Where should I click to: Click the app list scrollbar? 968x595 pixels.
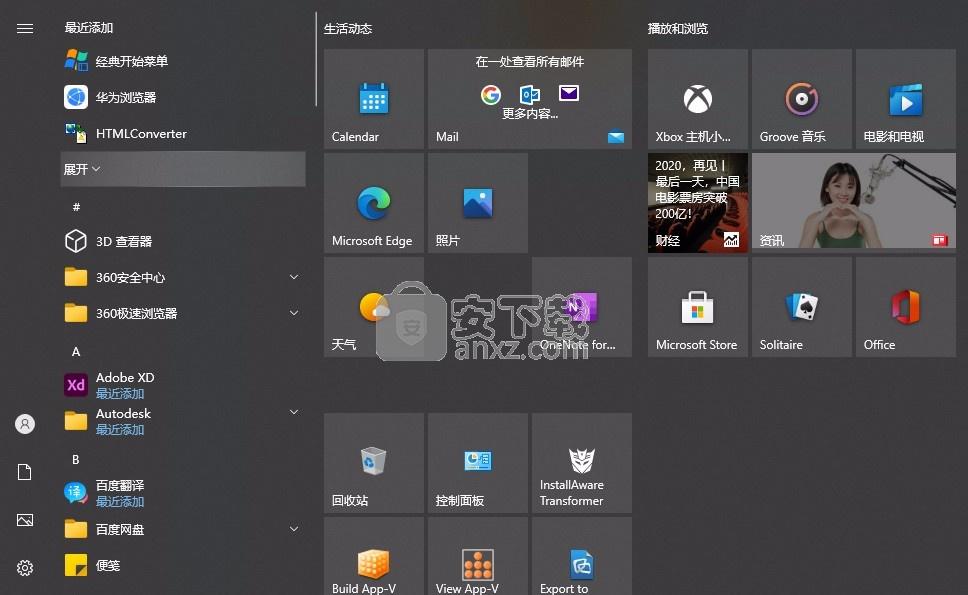pos(315,59)
